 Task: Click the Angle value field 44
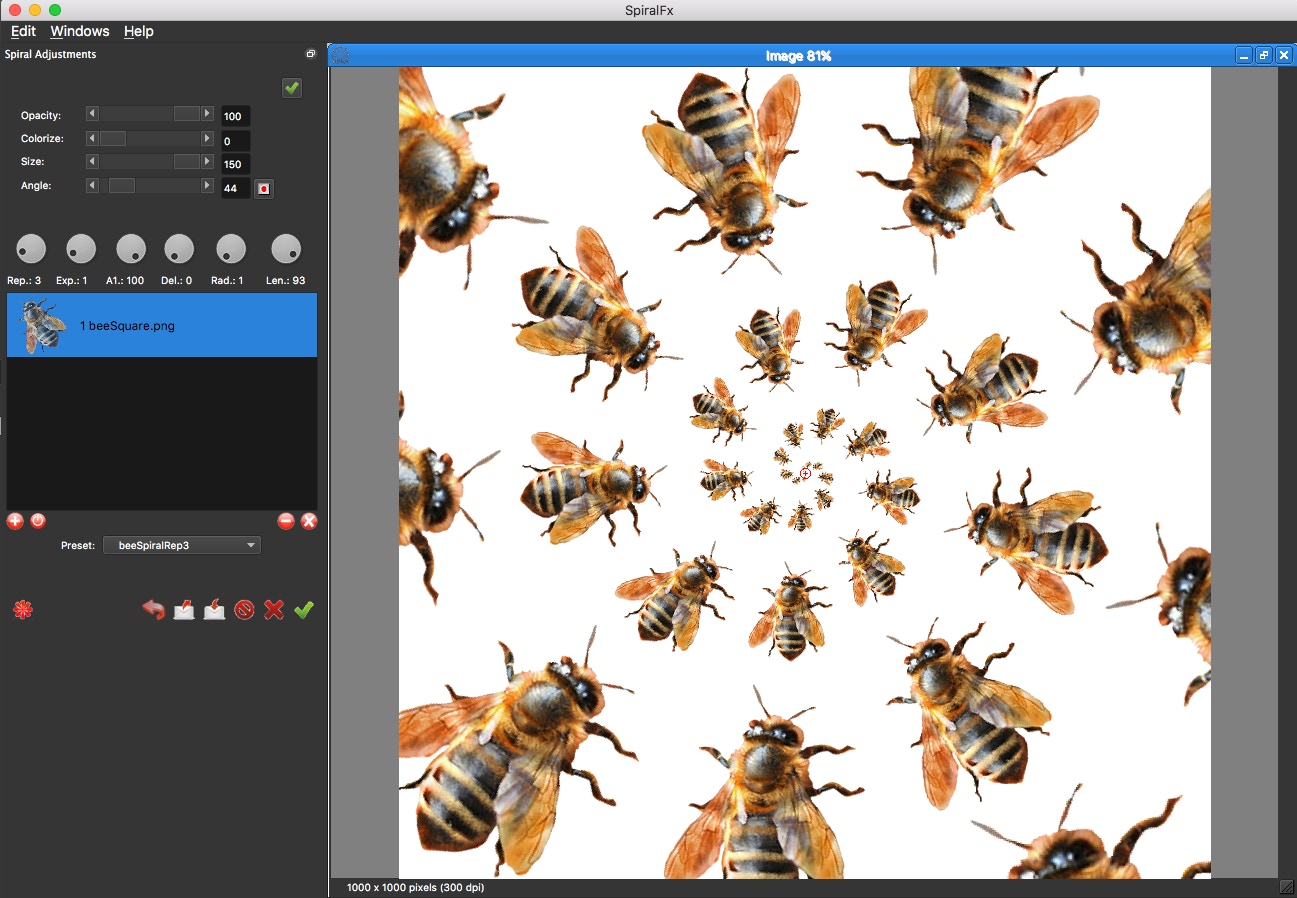[236, 188]
